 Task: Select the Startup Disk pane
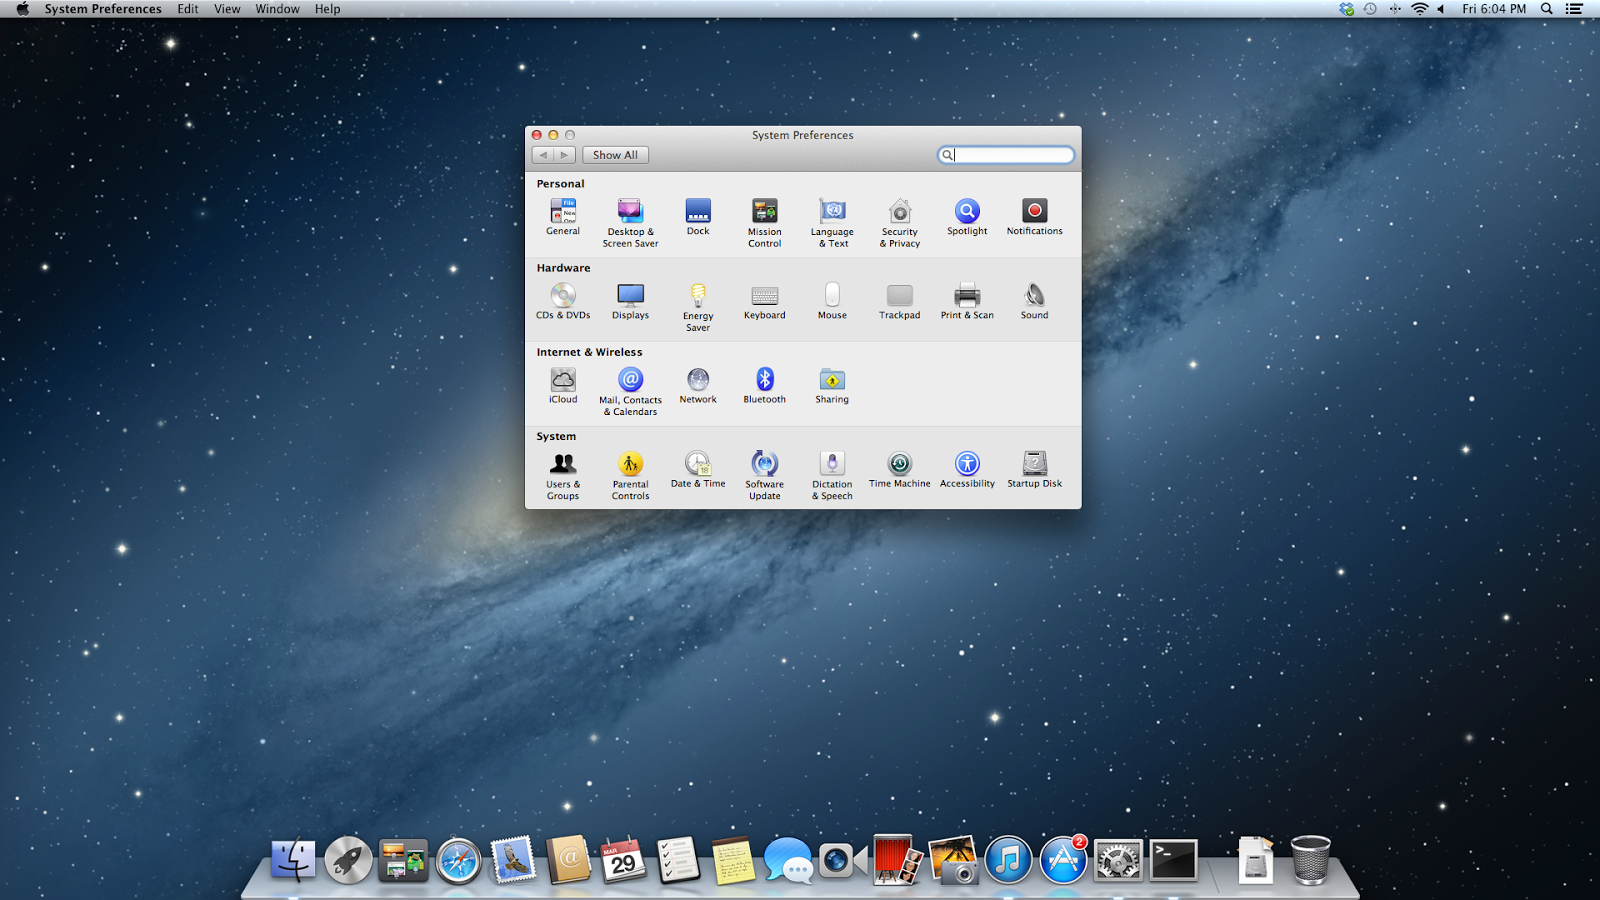coord(1034,465)
